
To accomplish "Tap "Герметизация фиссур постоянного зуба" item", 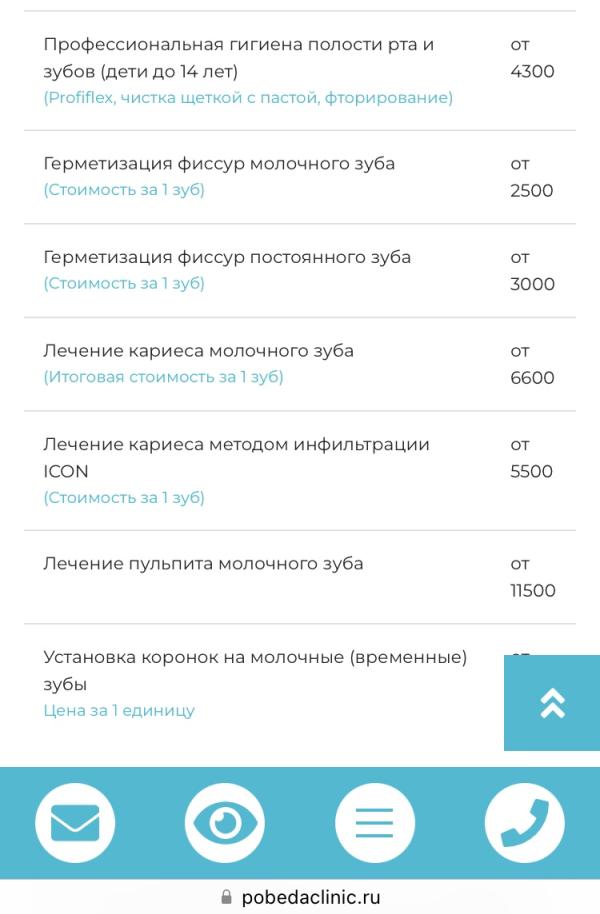I will tap(227, 257).
